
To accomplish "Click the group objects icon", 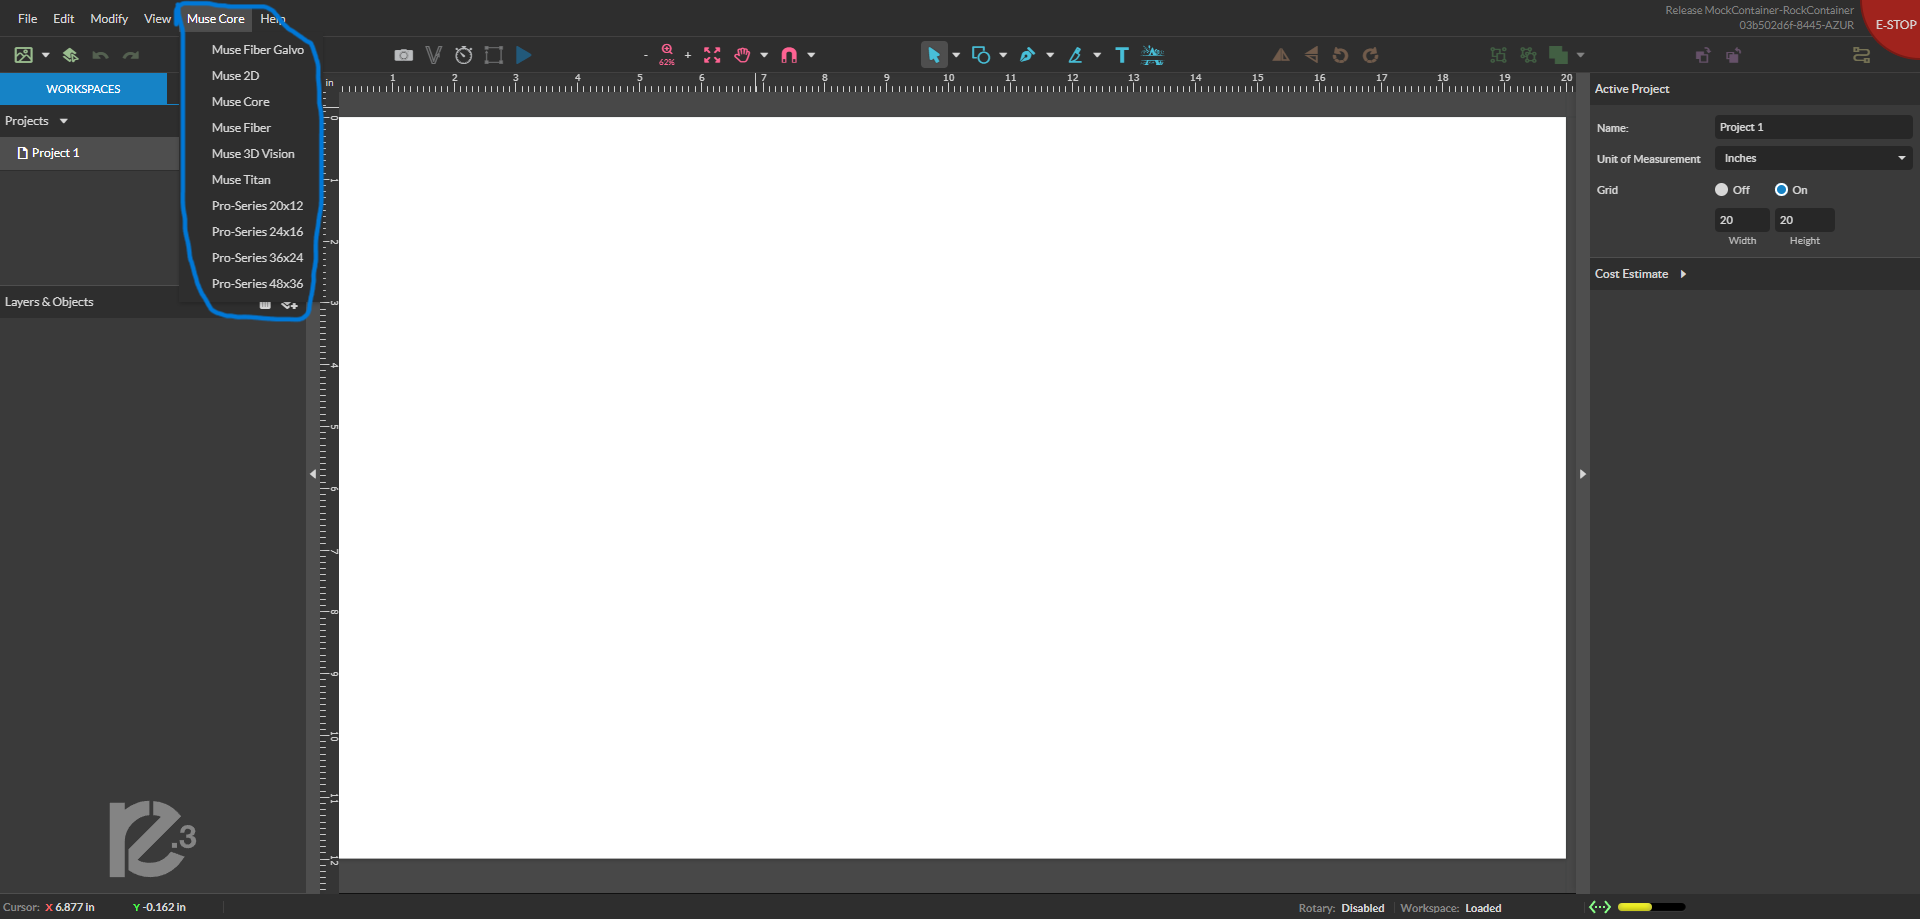I will pyautogui.click(x=1498, y=55).
